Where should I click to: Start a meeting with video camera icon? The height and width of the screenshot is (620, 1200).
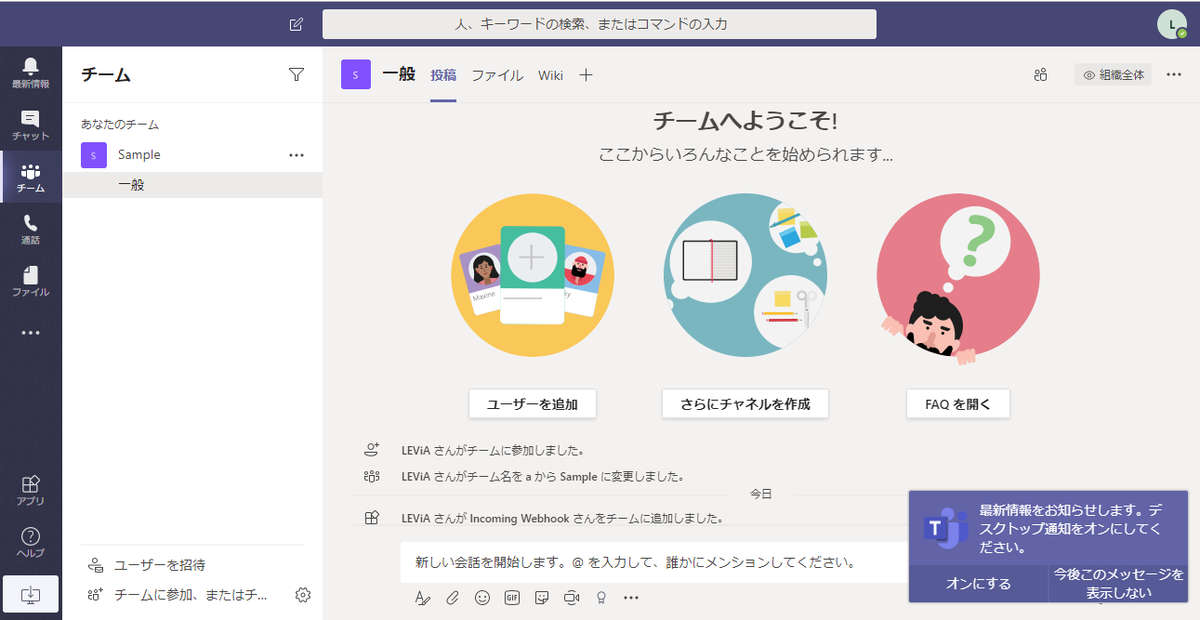click(572, 597)
